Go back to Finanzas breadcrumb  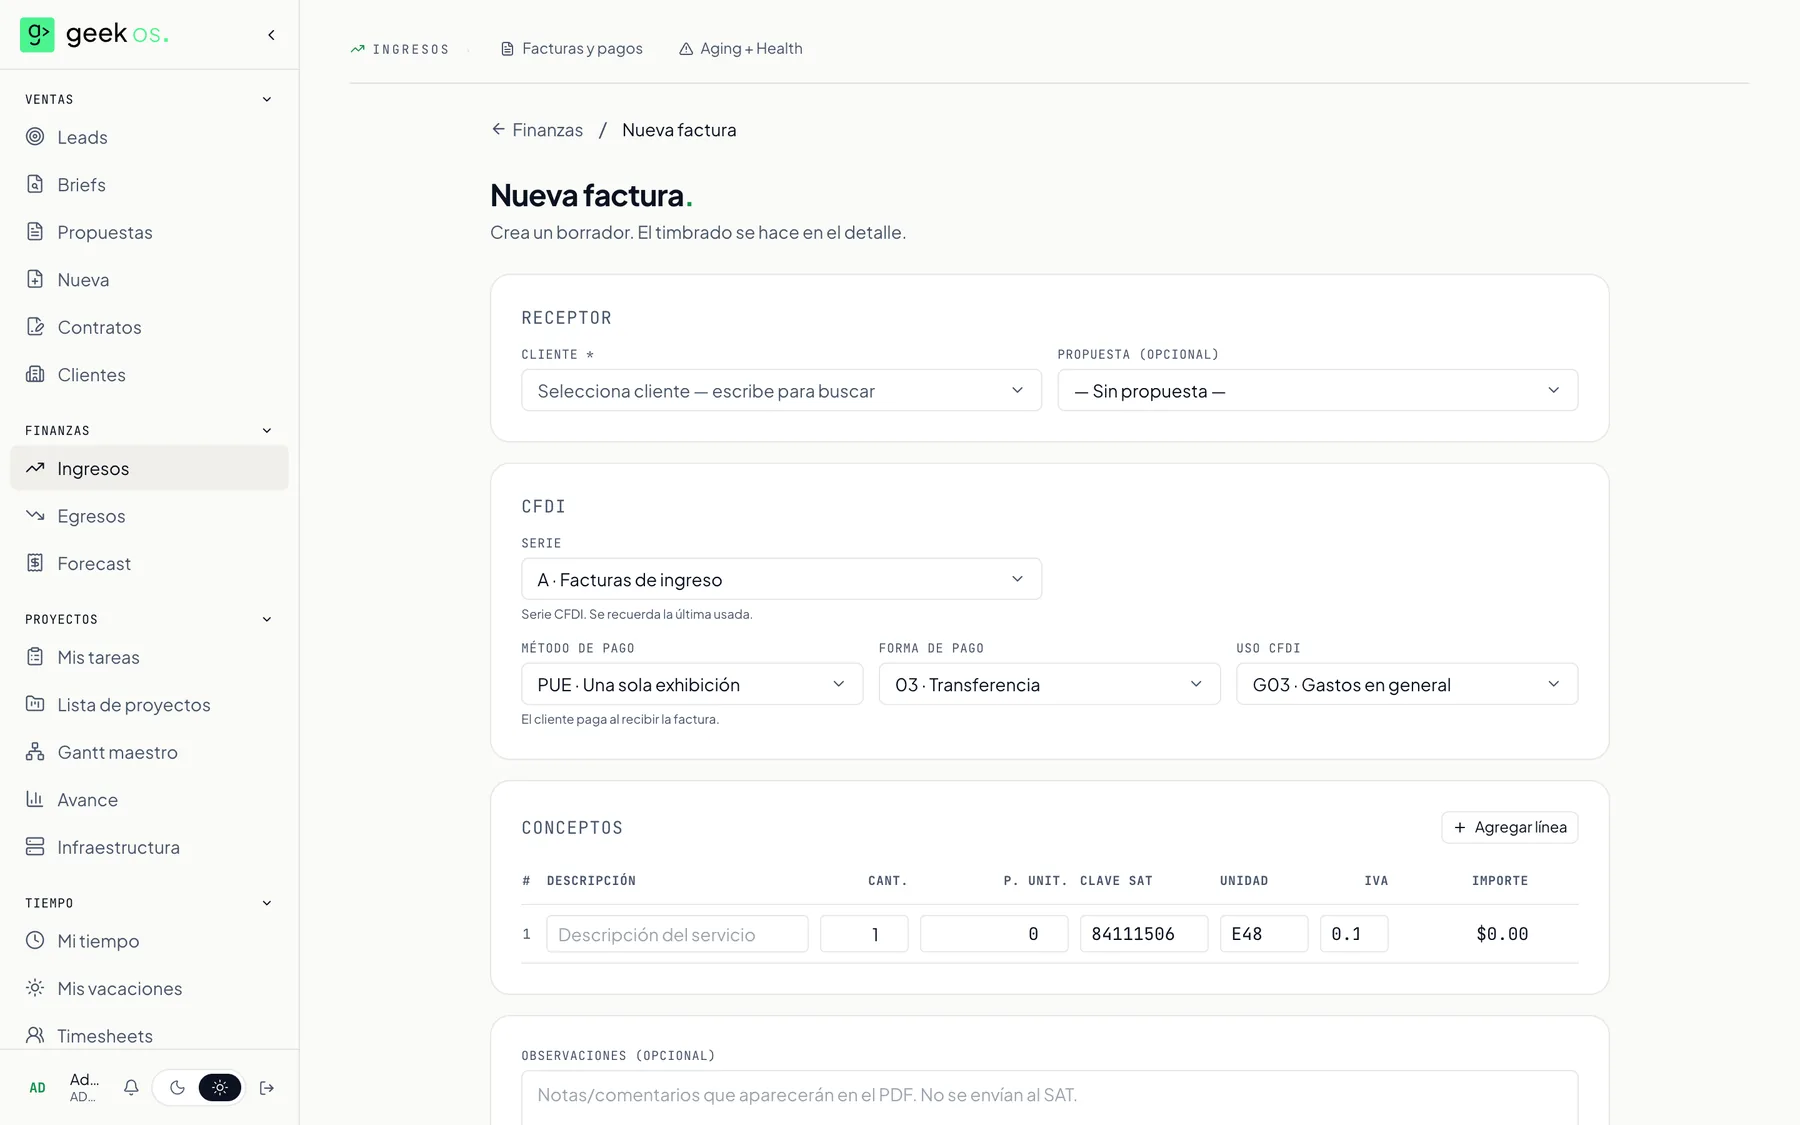[x=537, y=130]
